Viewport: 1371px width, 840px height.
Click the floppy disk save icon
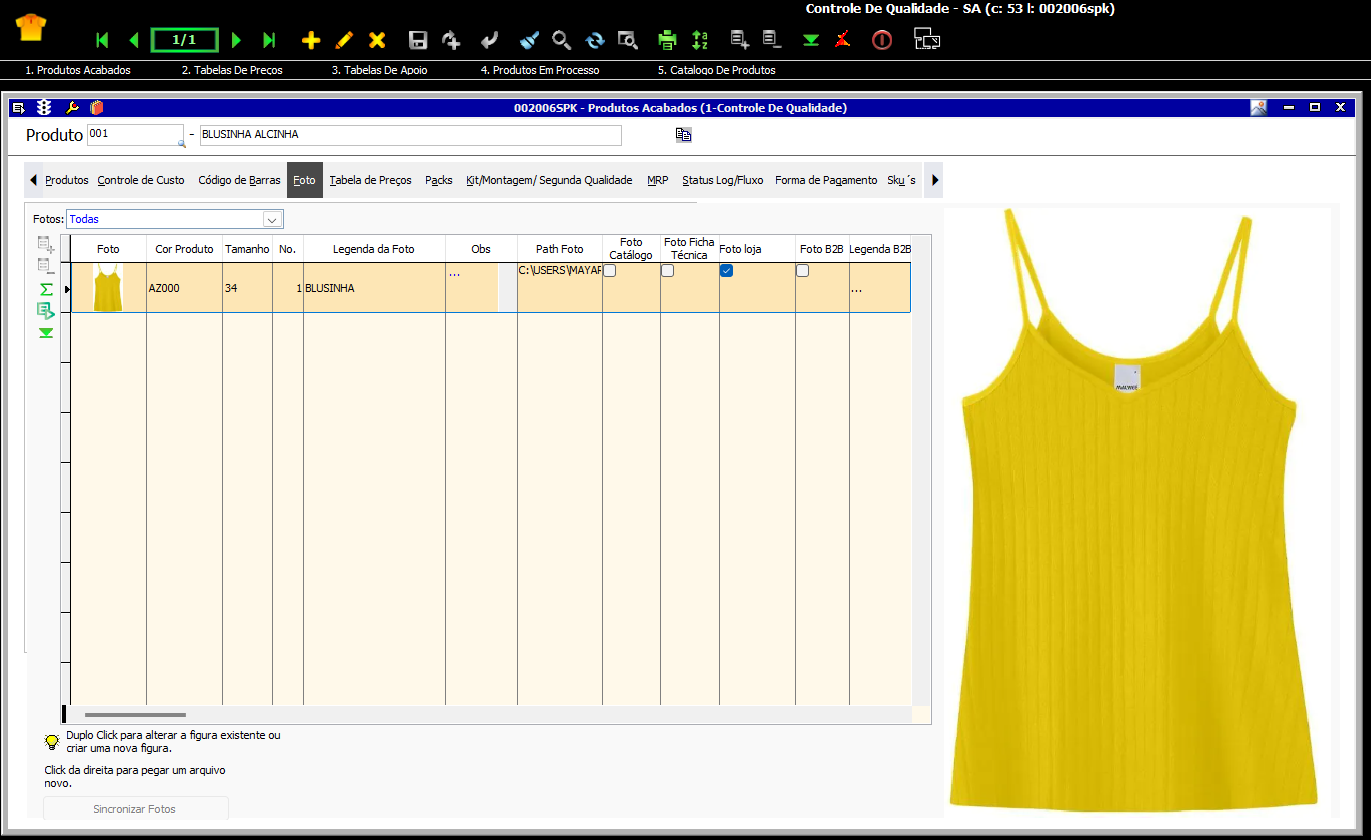coord(418,40)
